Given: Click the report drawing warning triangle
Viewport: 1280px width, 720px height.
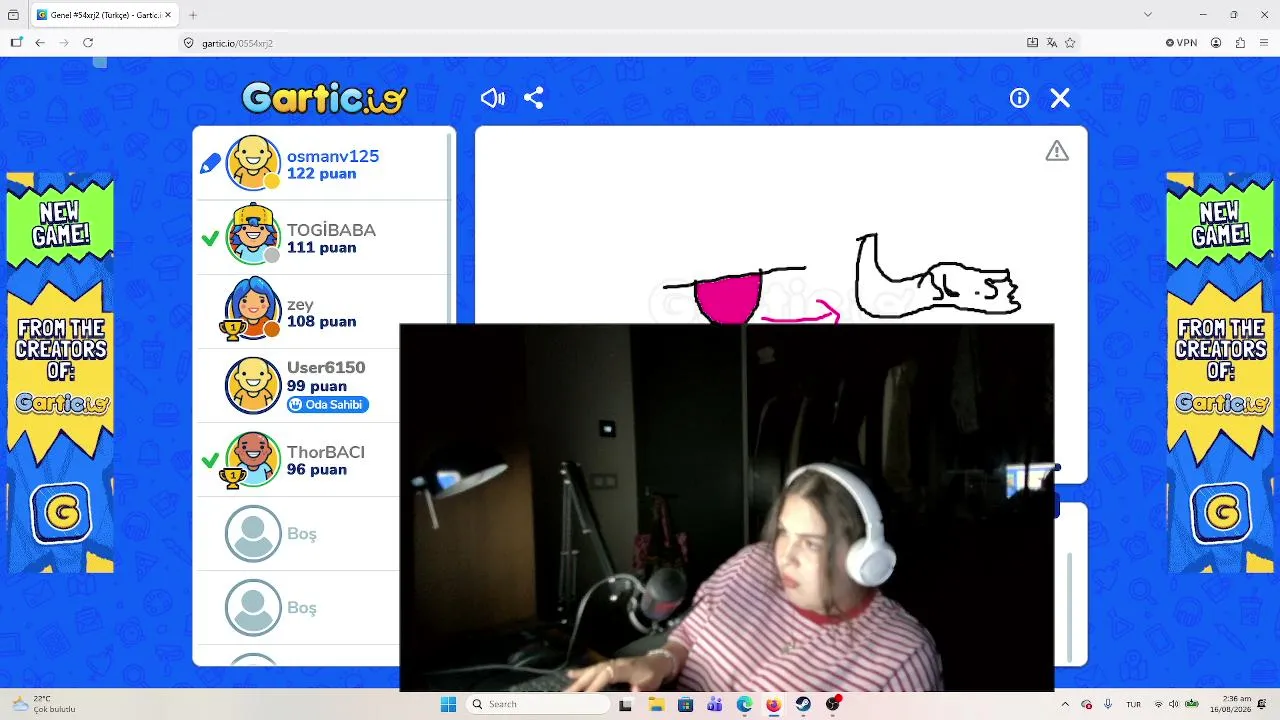Looking at the screenshot, I should (1057, 151).
